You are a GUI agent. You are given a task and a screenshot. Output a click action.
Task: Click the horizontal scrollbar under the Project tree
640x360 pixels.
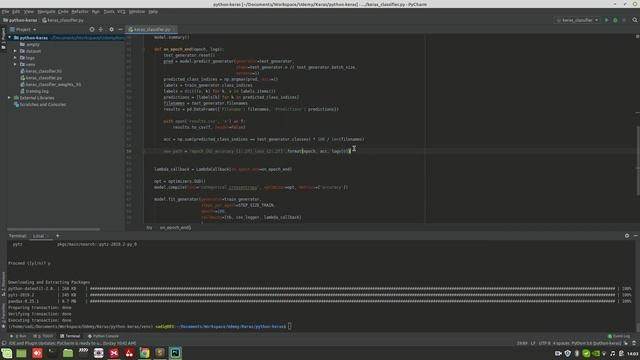(53, 229)
